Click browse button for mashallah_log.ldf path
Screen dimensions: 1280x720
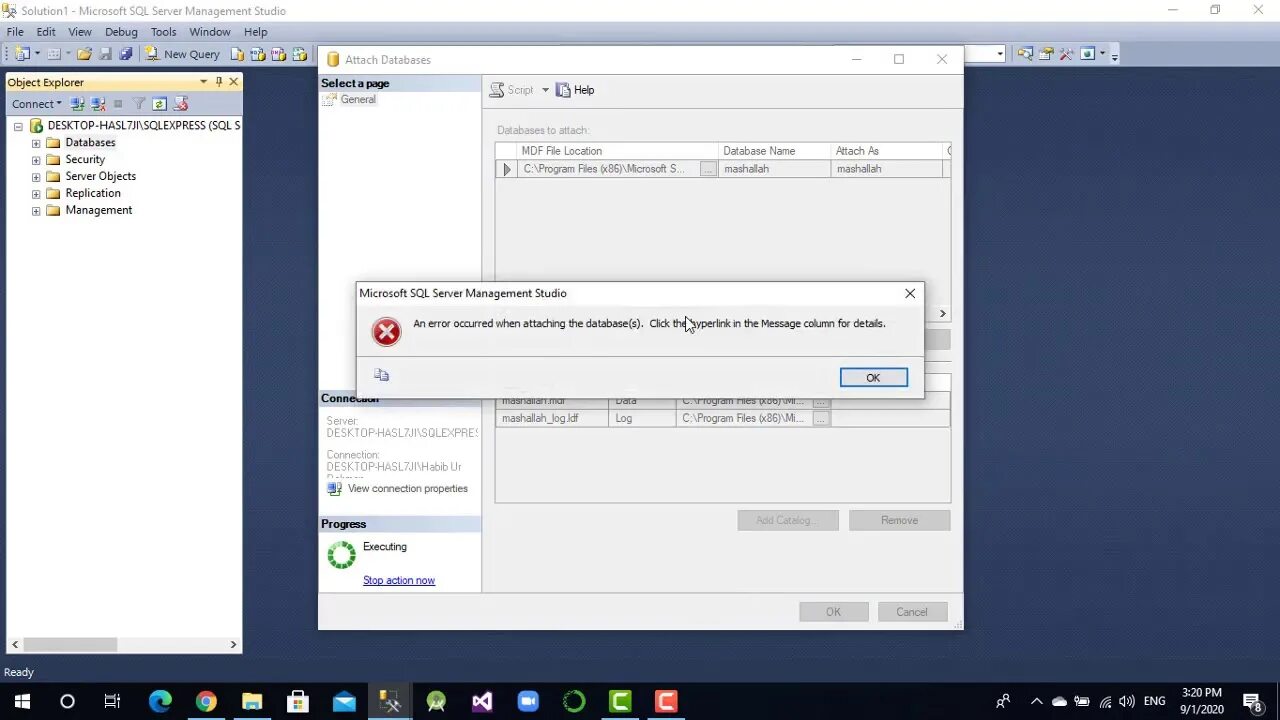tap(820, 418)
